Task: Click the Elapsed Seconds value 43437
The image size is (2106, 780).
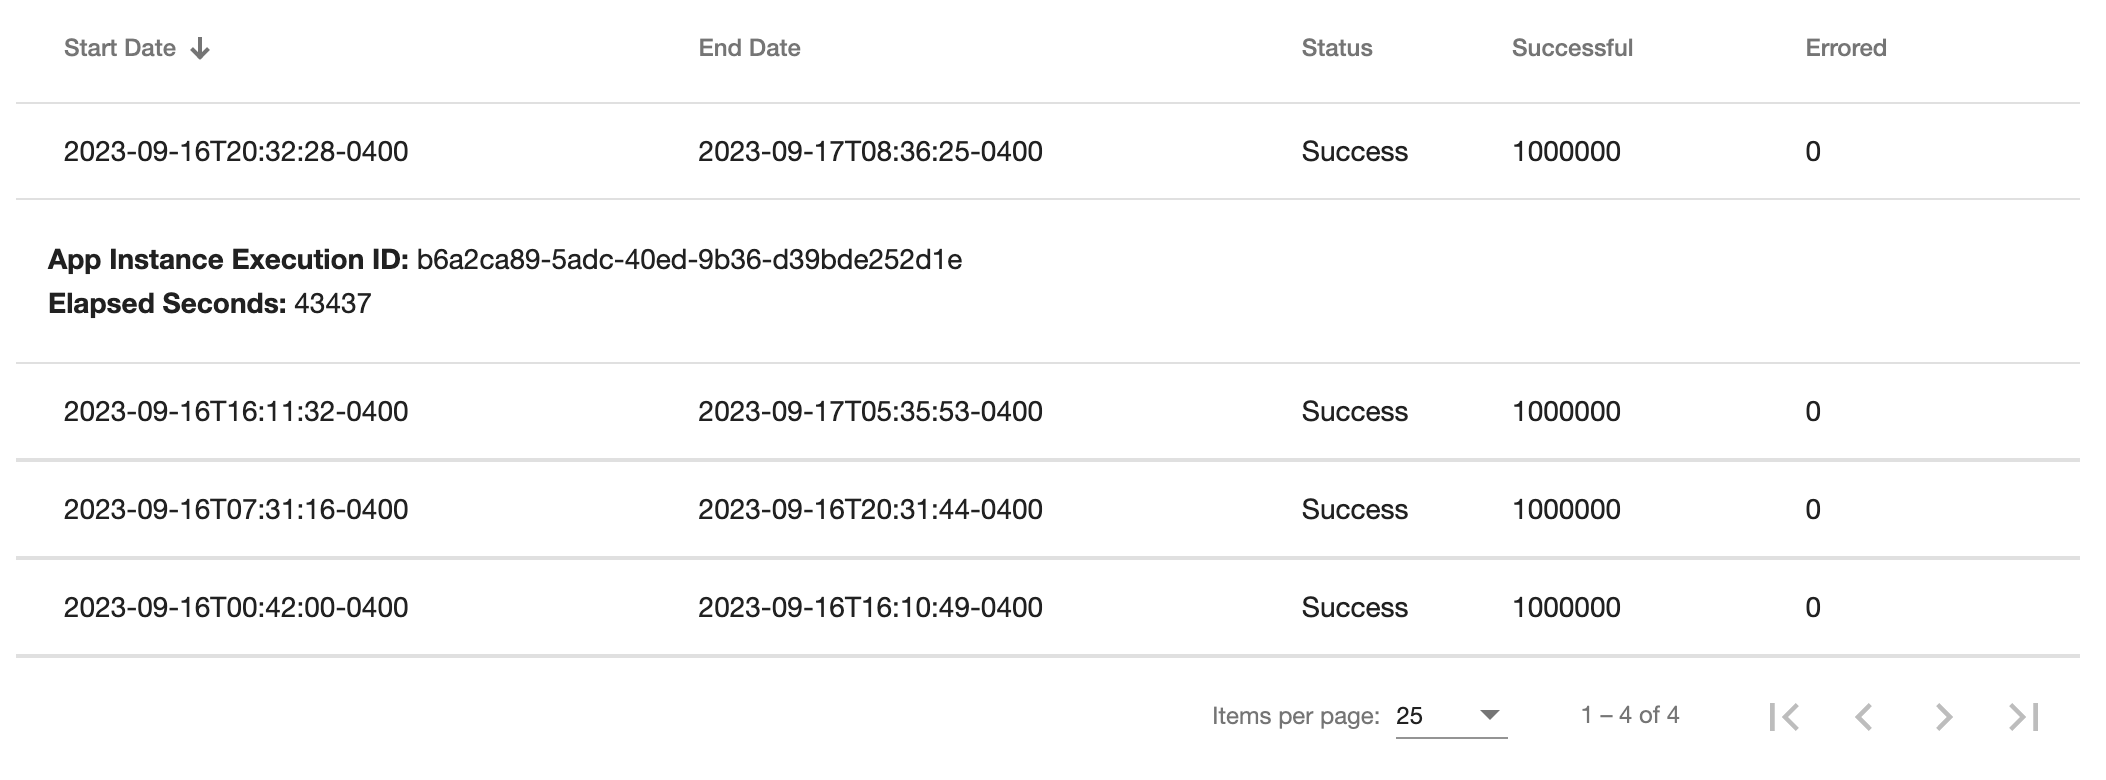Action: pos(332,304)
